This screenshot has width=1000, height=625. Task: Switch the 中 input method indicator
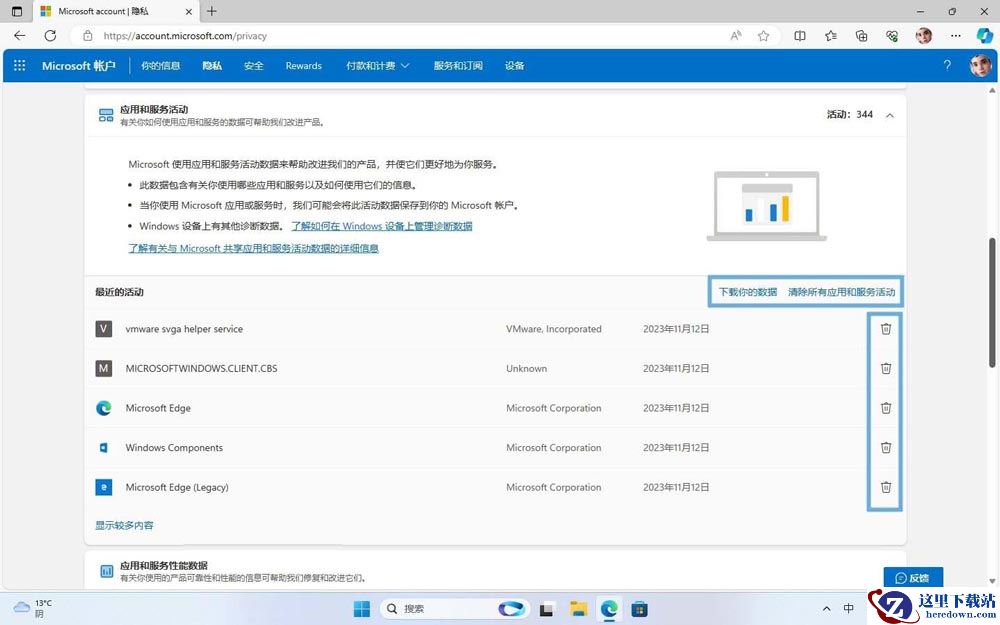(x=849, y=608)
